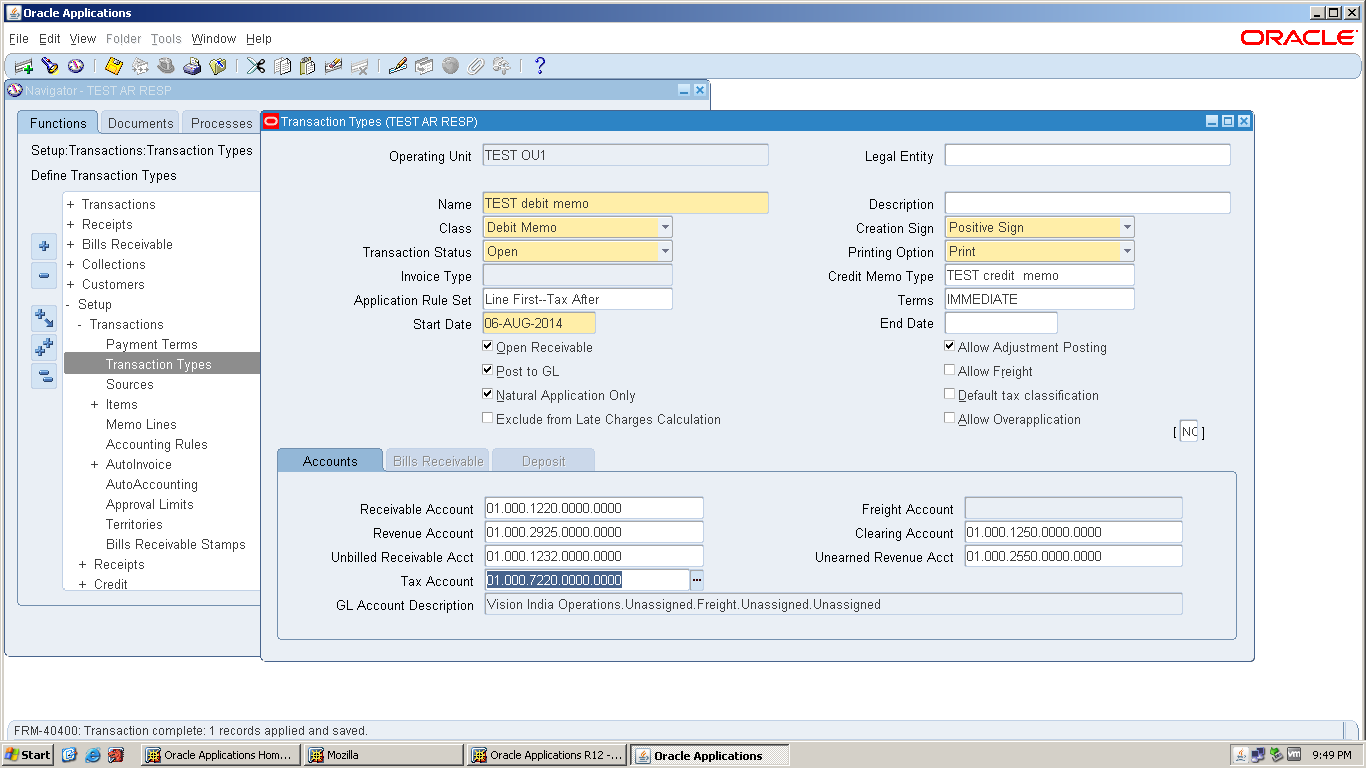Enable Exclude from Late Charges Calculation
Screen dimensions: 1366x768
click(487, 418)
